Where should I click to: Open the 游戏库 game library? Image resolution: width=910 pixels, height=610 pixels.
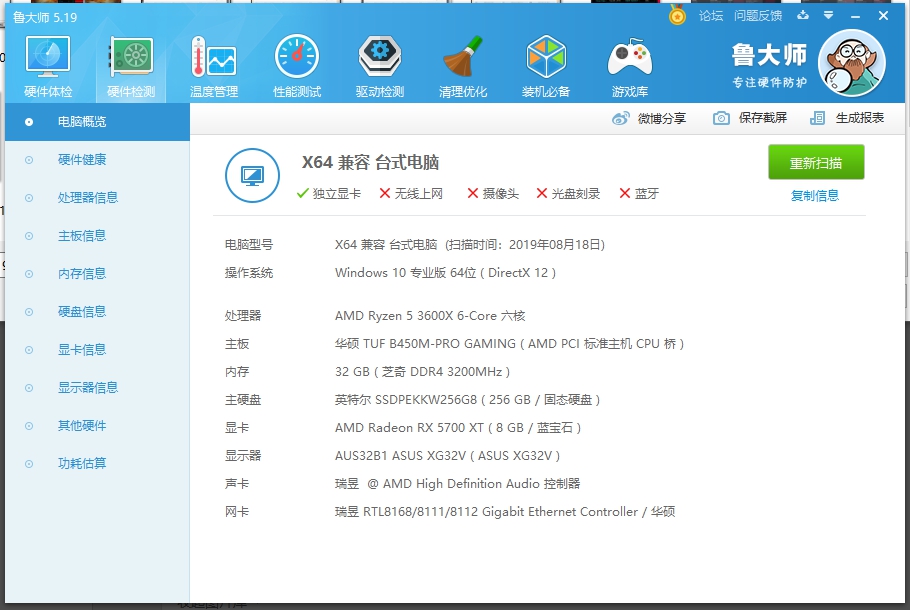(x=629, y=63)
